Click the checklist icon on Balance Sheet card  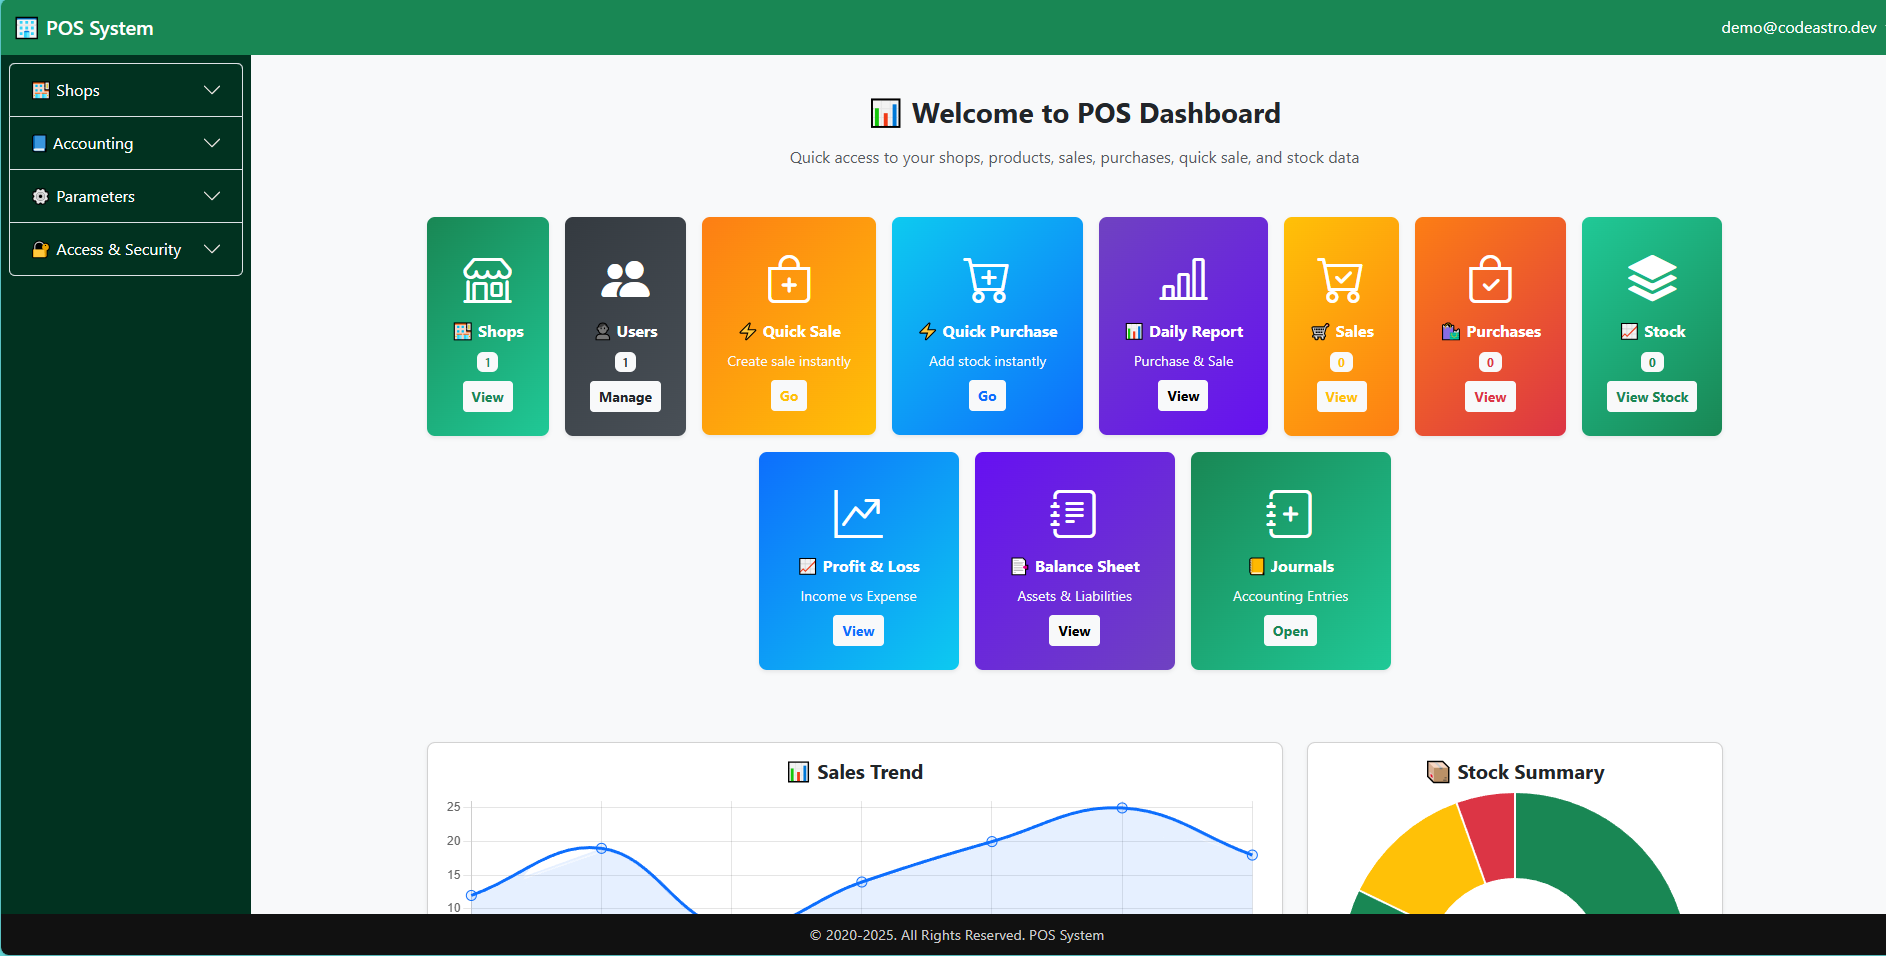coord(1073,514)
